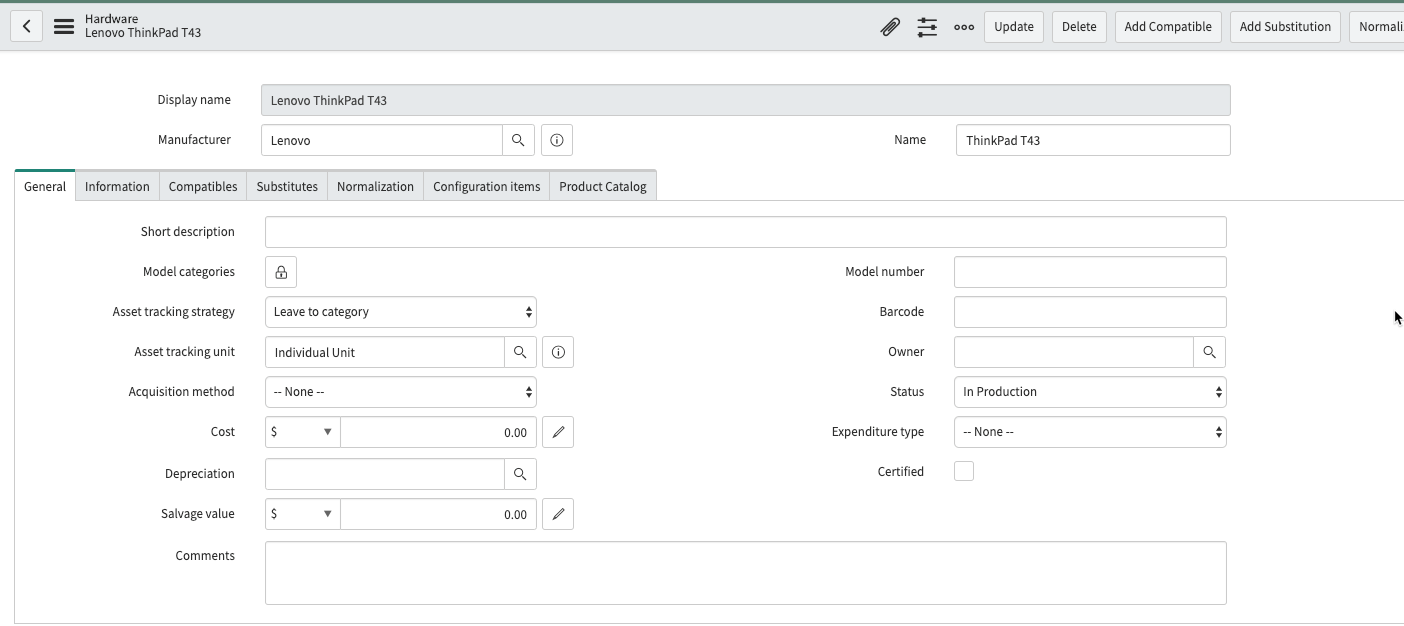The width and height of the screenshot is (1404, 626).
Task: Tick the Certified checkbox
Action: coord(964,471)
